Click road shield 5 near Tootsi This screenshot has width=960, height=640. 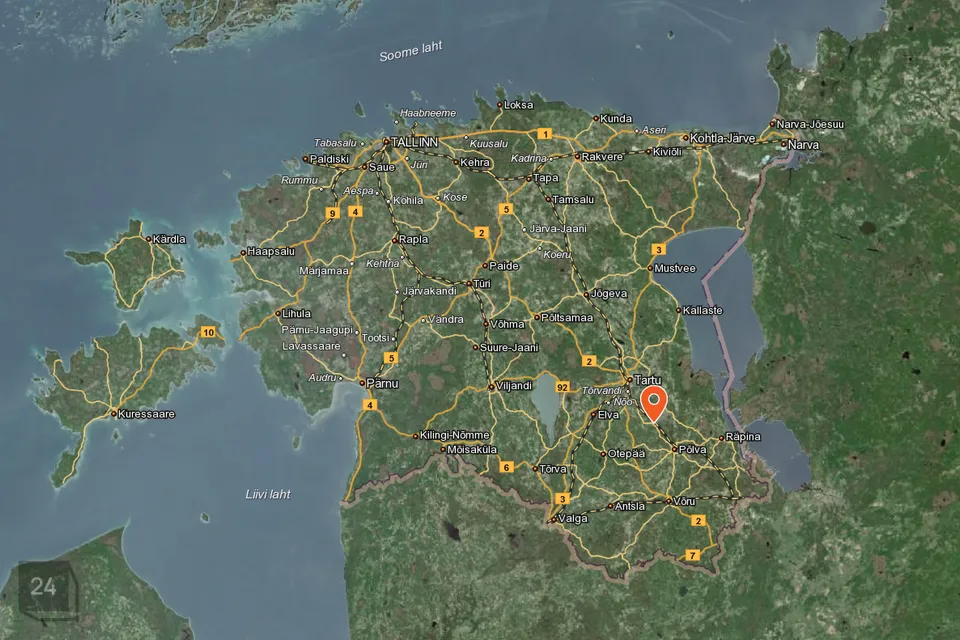point(391,358)
